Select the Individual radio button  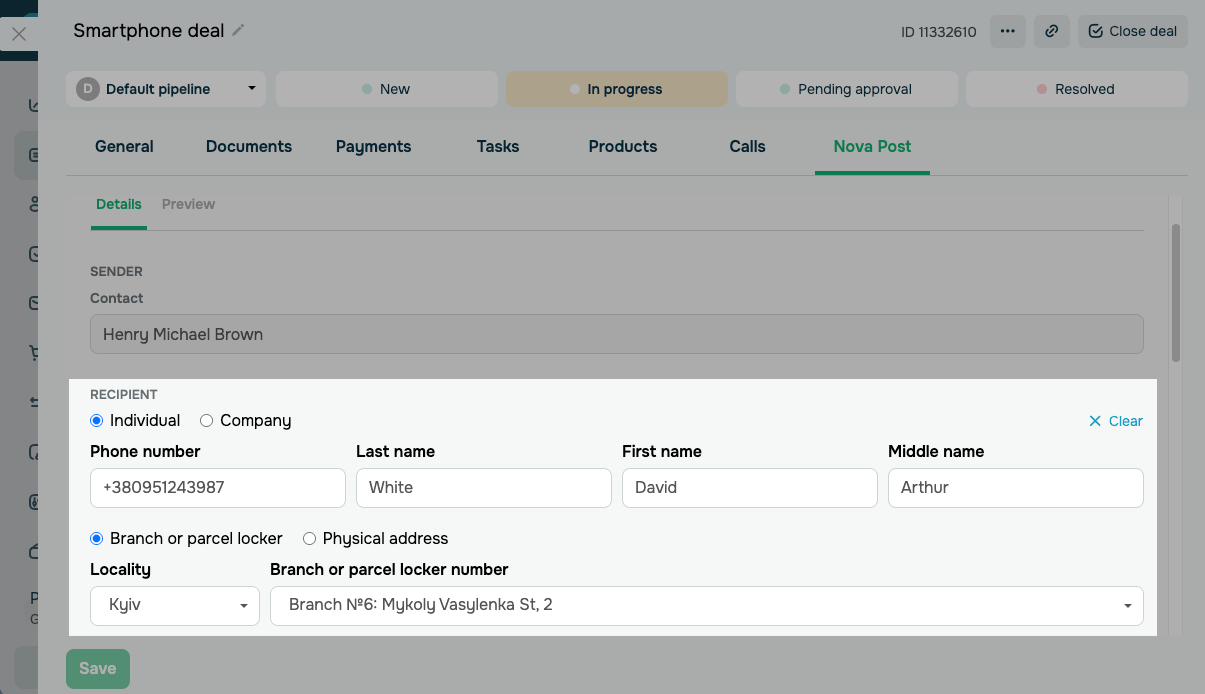[97, 421]
